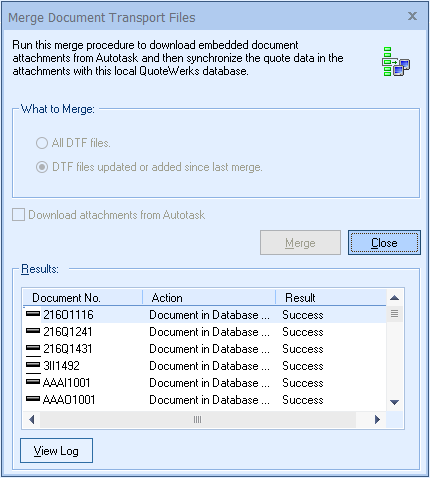Click the horizontal scroll right arrow
Viewport: 430px width, 478px height.
(x=377, y=419)
